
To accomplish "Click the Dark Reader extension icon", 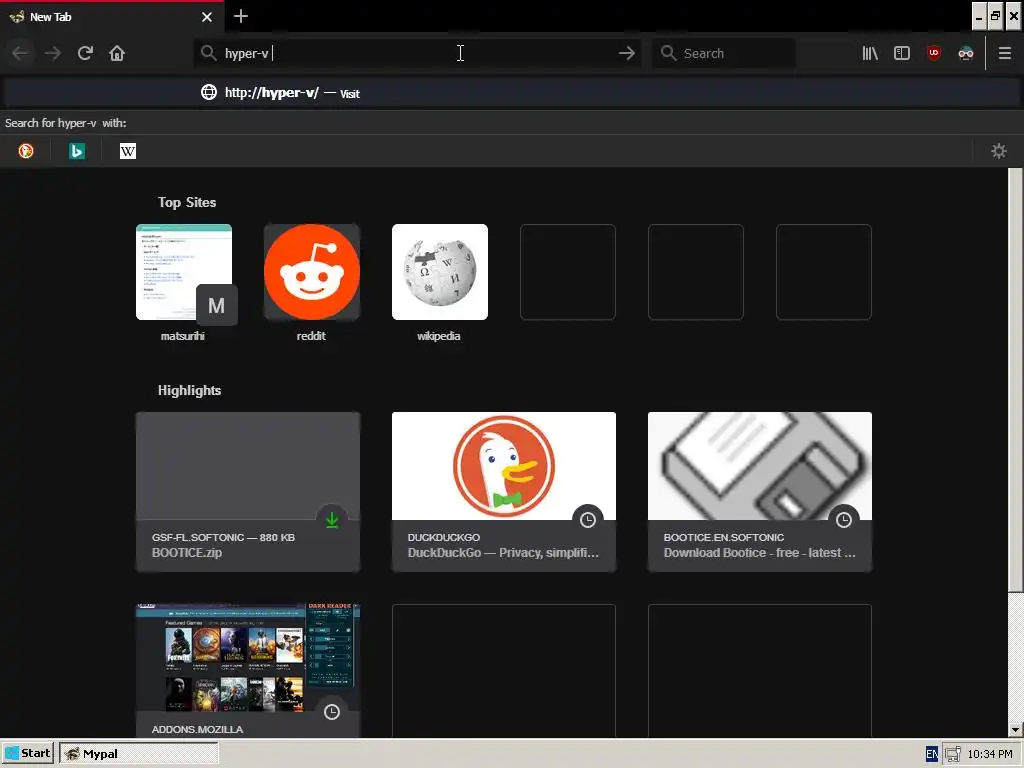I will point(966,53).
